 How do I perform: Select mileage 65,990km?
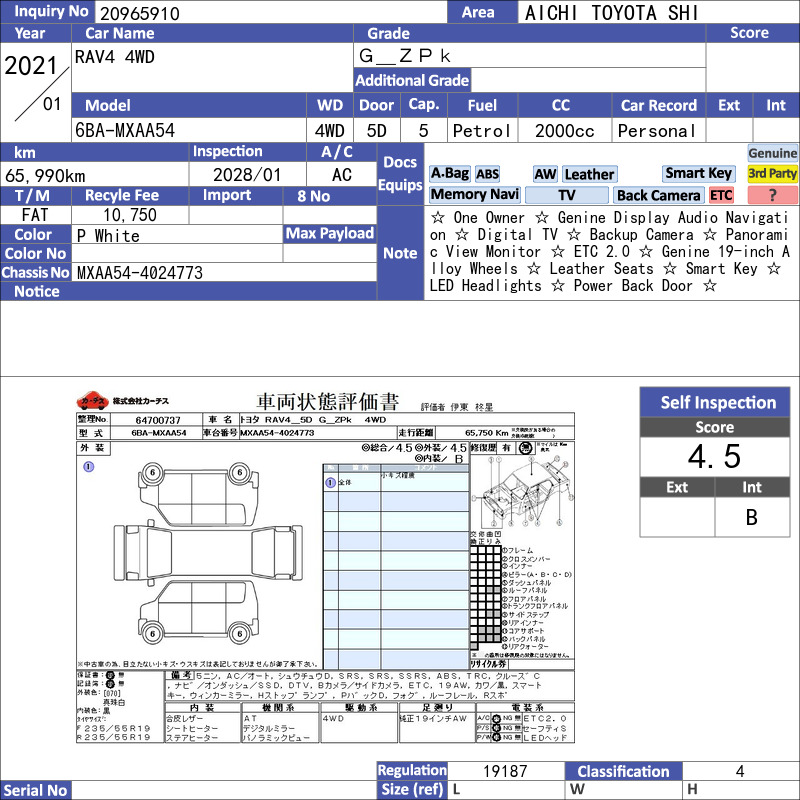pos(45,176)
